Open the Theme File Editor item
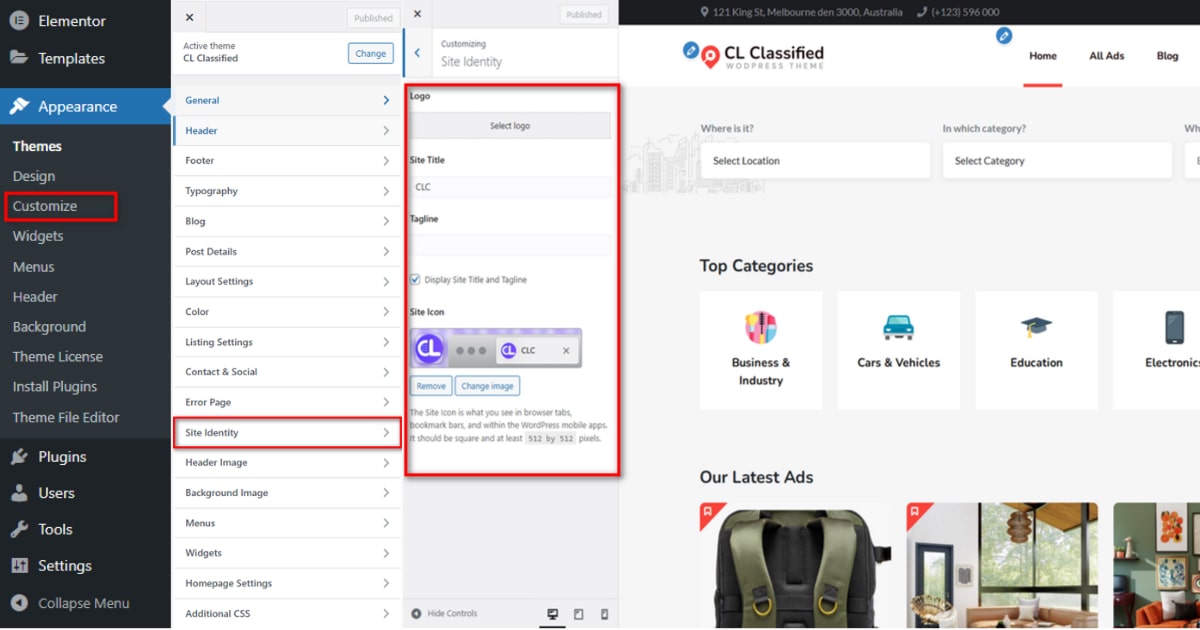This screenshot has height=630, width=1200. pyautogui.click(x=66, y=417)
